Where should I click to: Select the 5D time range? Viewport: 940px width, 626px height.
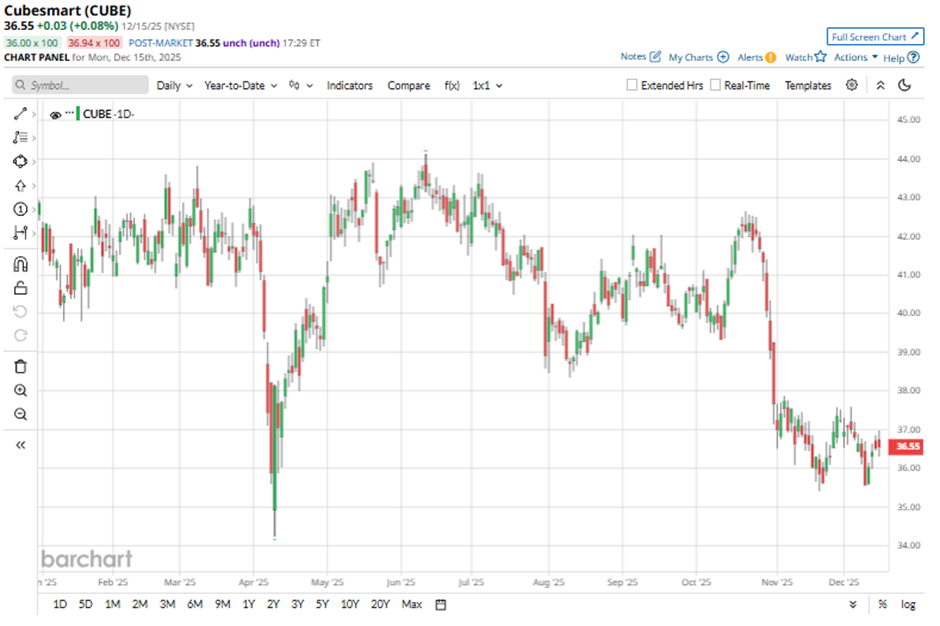coord(86,604)
